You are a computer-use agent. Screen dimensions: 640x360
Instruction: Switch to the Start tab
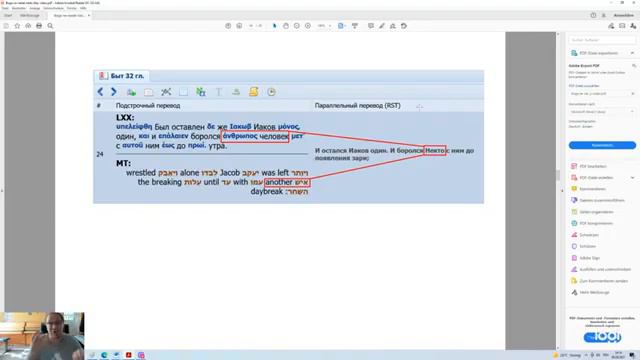(x=8, y=16)
